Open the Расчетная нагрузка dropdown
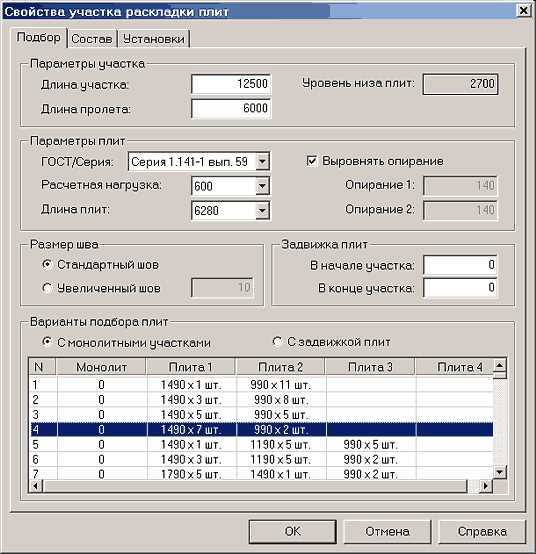 coord(262,186)
